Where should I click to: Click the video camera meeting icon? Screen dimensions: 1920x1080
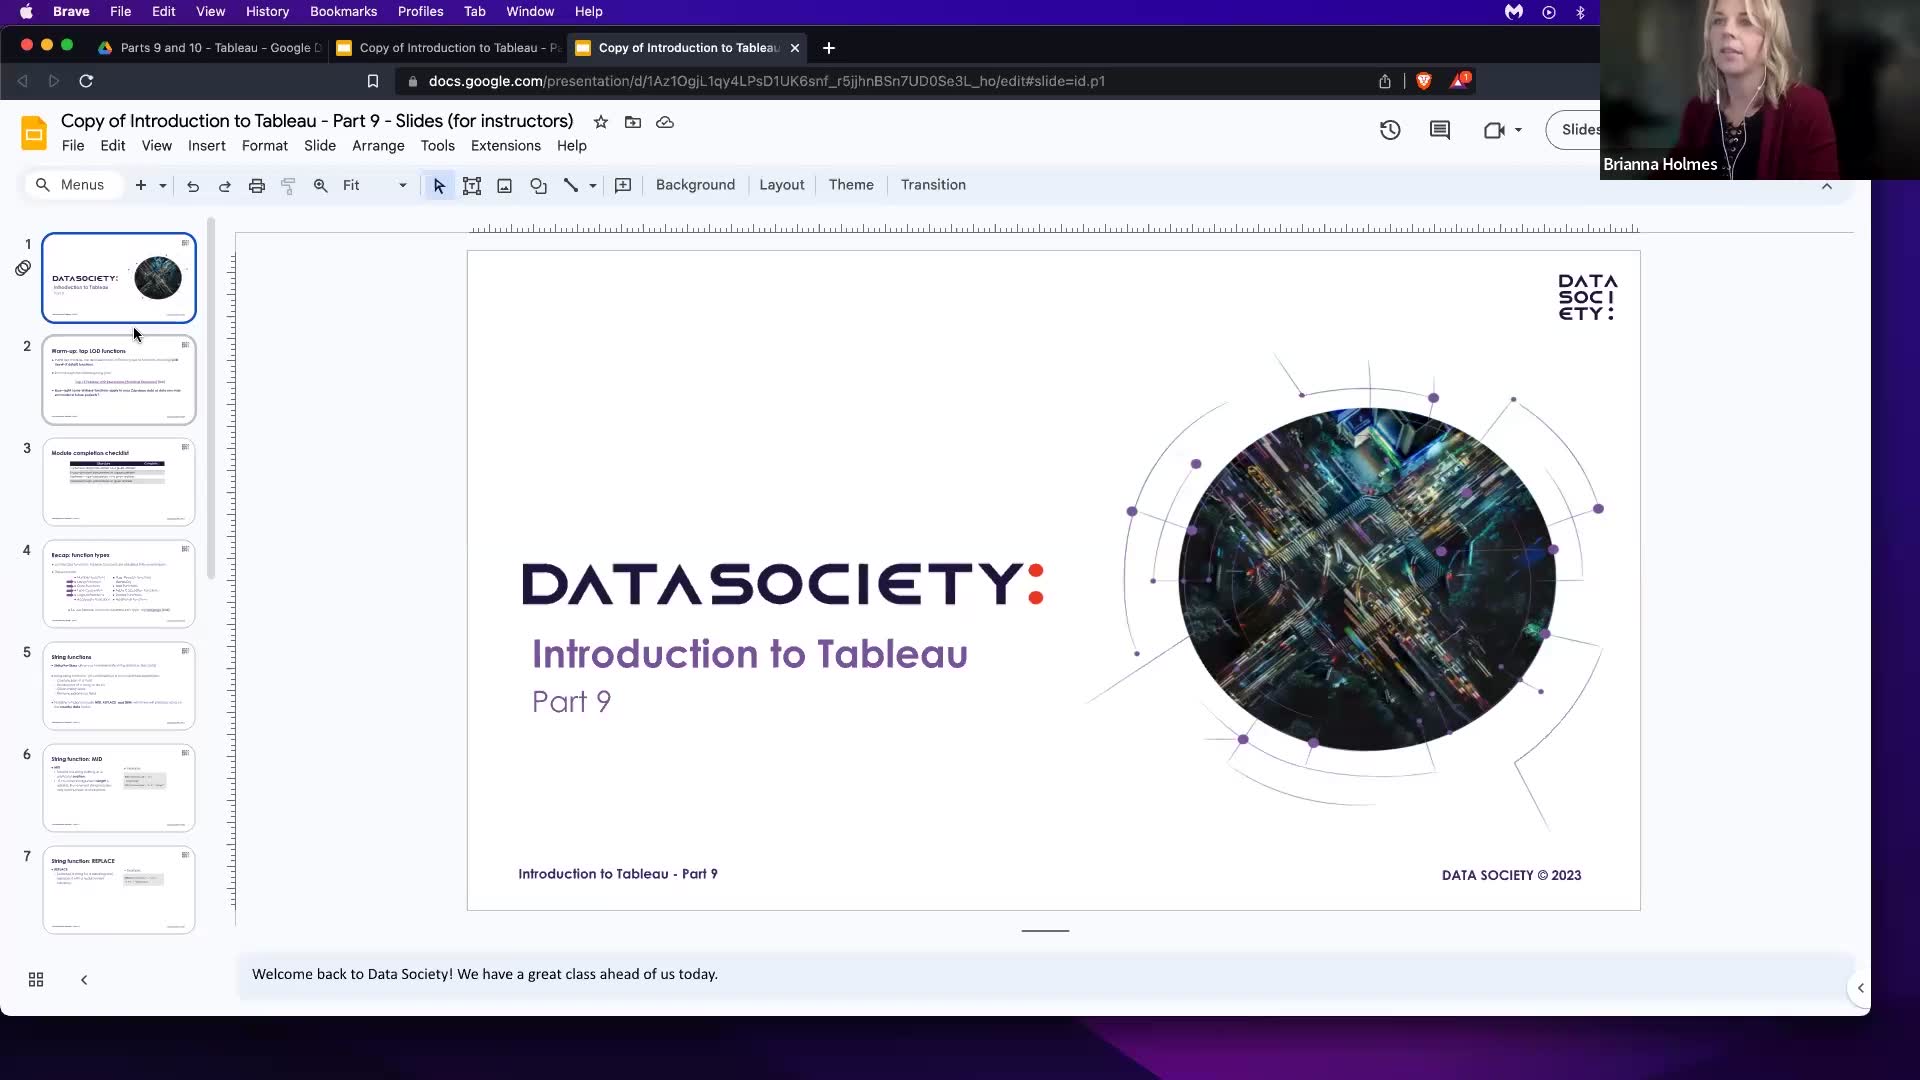pyautogui.click(x=1494, y=130)
